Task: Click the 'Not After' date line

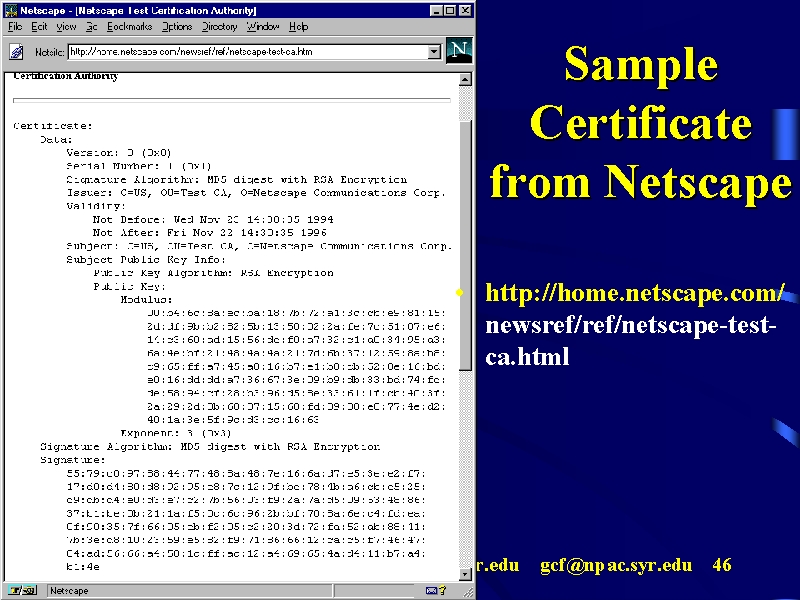Action: tap(210, 233)
